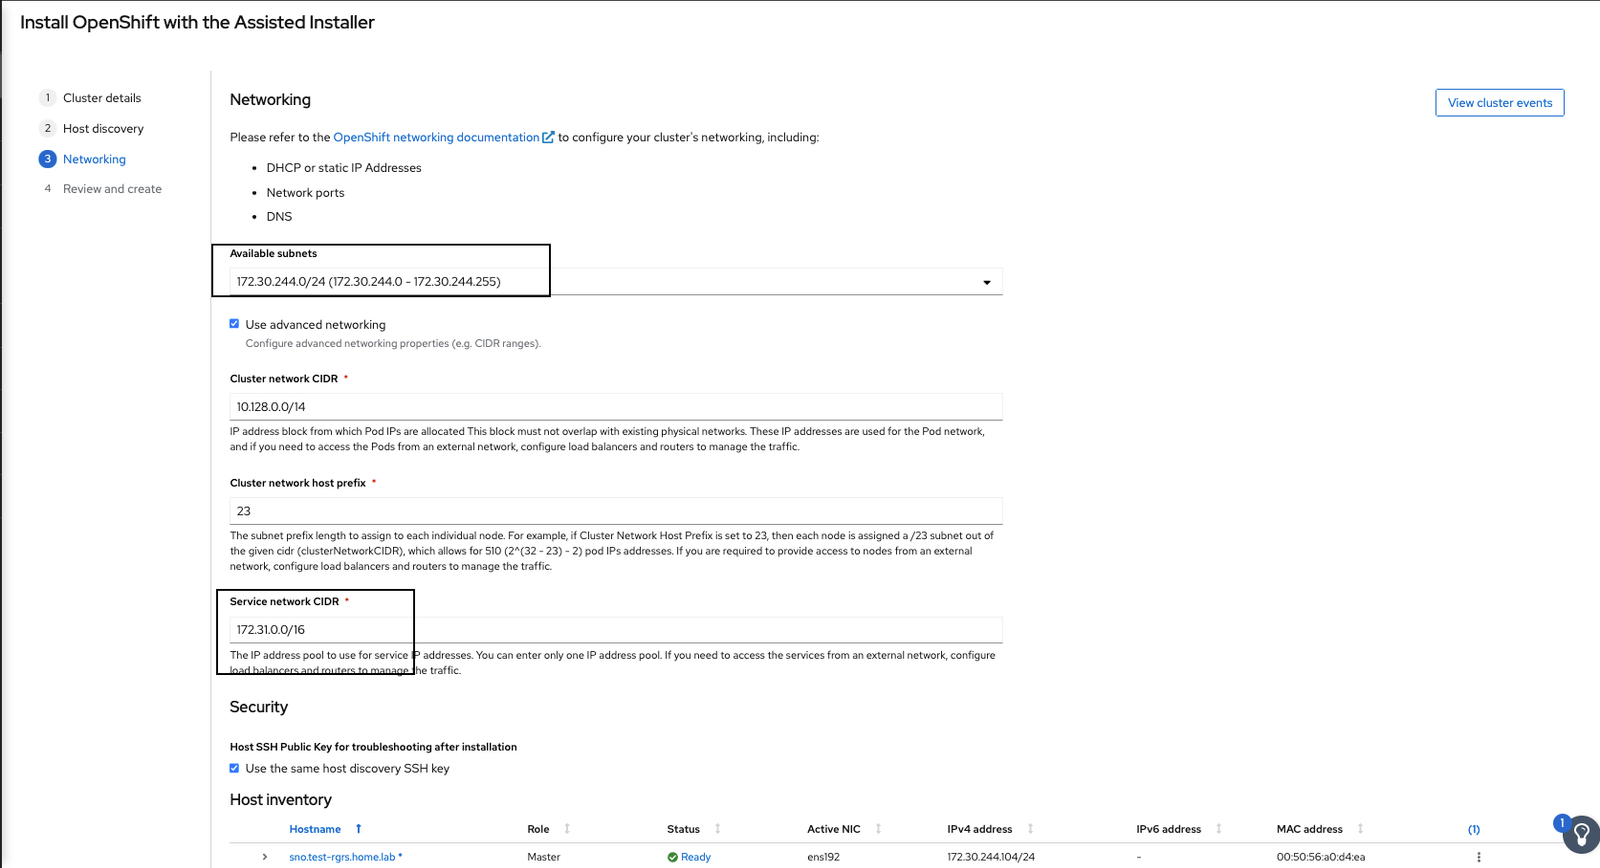1600x868 pixels.
Task: Toggle Use advanced networking checkbox
Action: [x=234, y=324]
